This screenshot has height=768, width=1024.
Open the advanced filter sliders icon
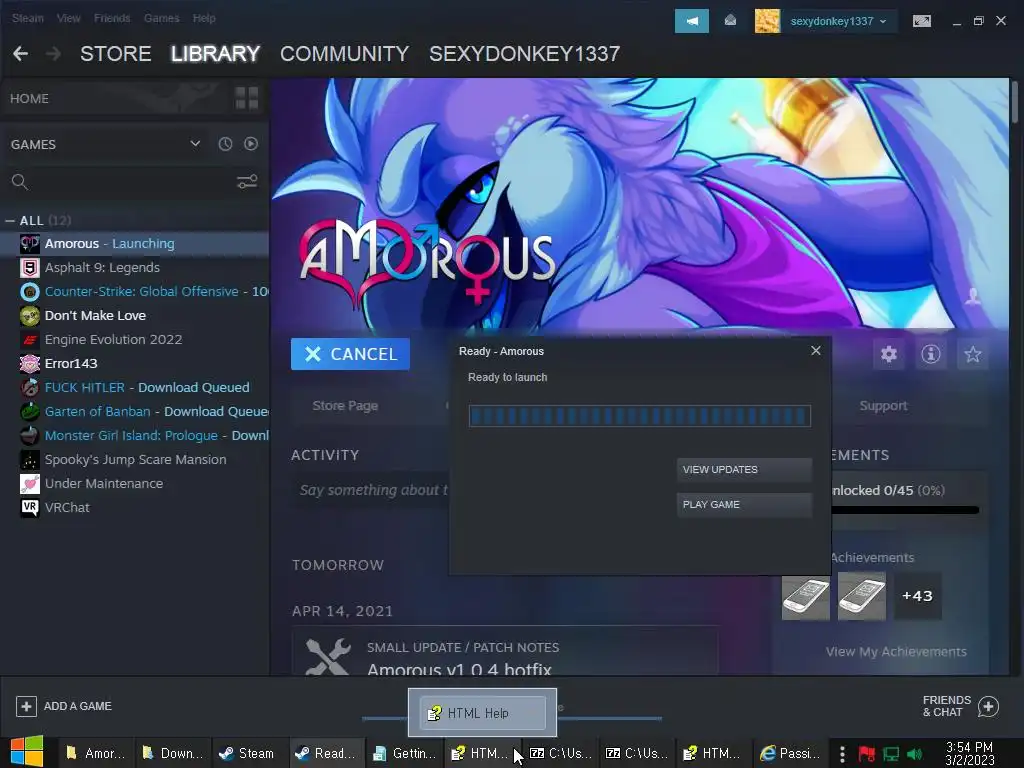tap(247, 182)
